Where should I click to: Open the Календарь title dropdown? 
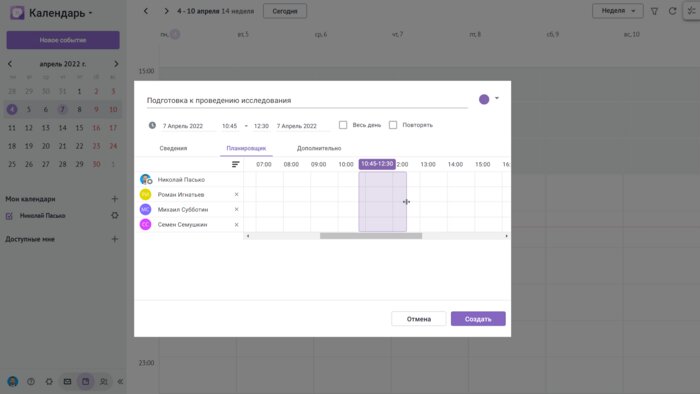click(61, 13)
